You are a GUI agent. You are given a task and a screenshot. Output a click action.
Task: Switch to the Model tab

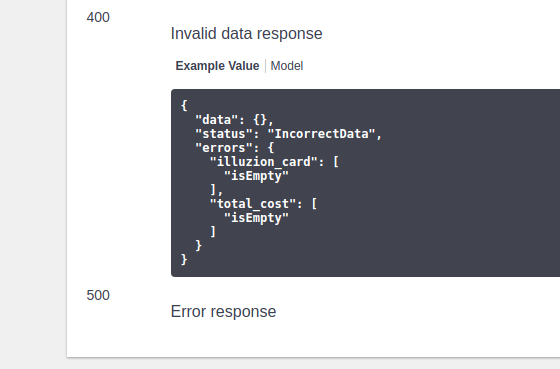coord(286,66)
